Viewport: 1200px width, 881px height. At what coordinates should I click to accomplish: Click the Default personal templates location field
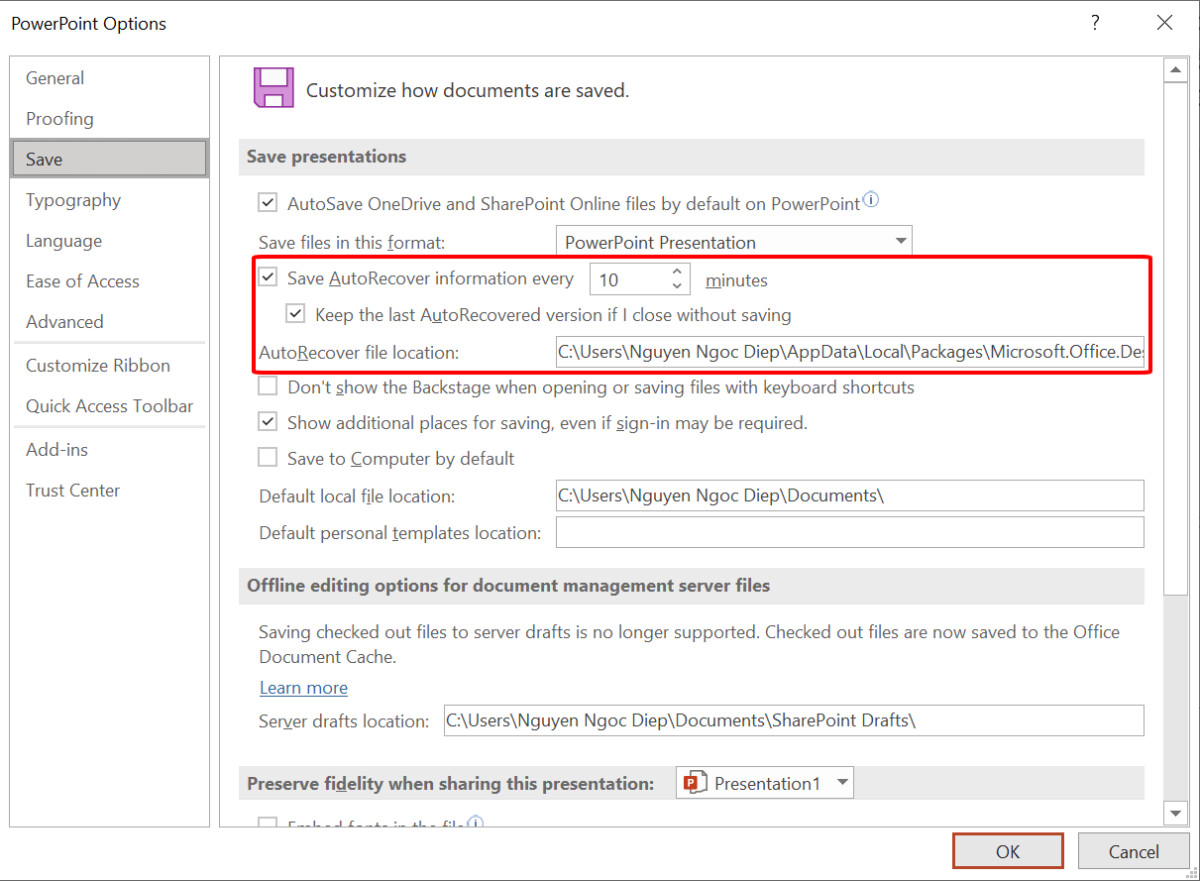coord(850,532)
